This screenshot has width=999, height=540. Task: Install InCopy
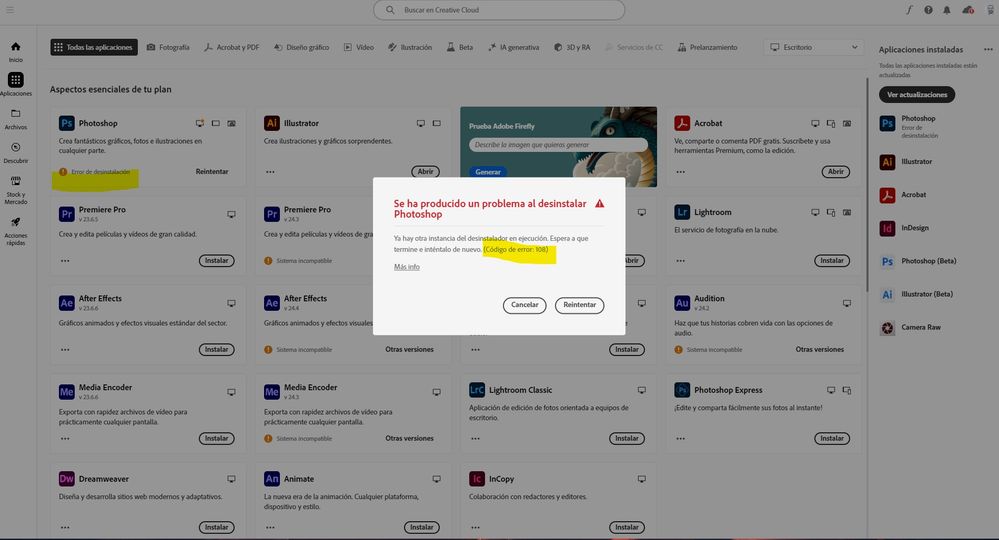[x=626, y=527]
